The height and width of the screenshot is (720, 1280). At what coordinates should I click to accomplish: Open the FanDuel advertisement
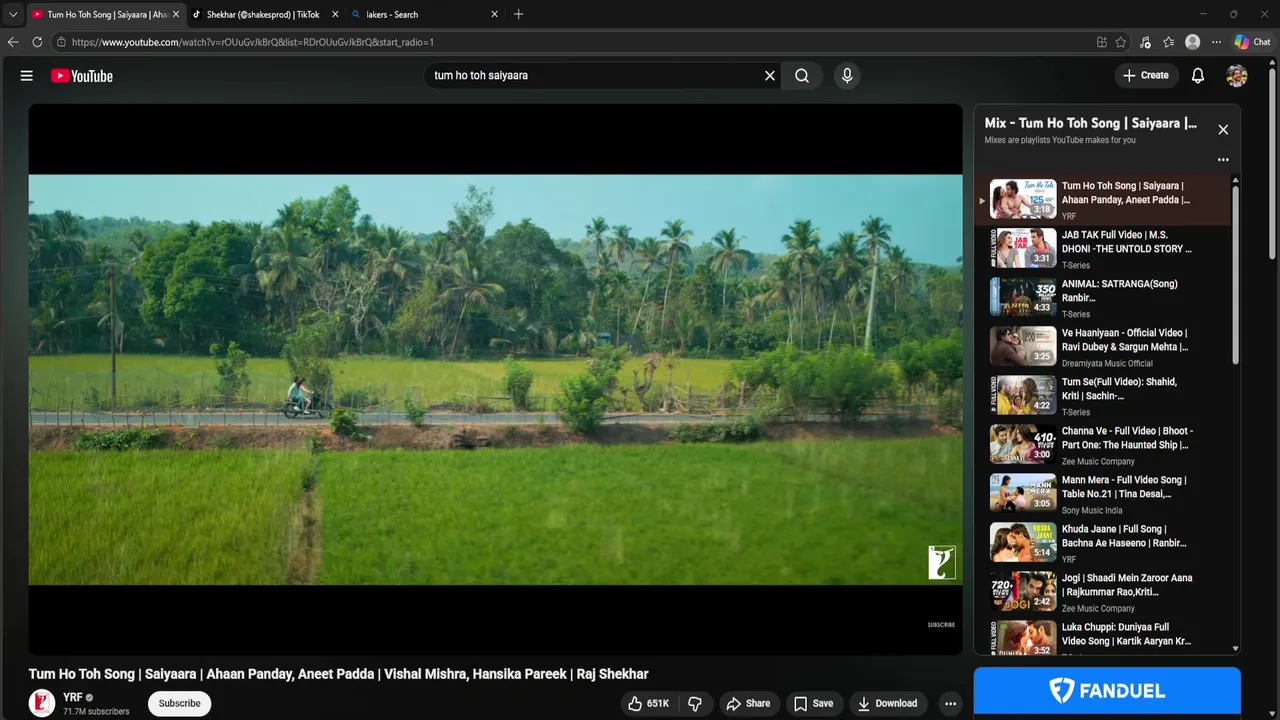tap(1107, 690)
